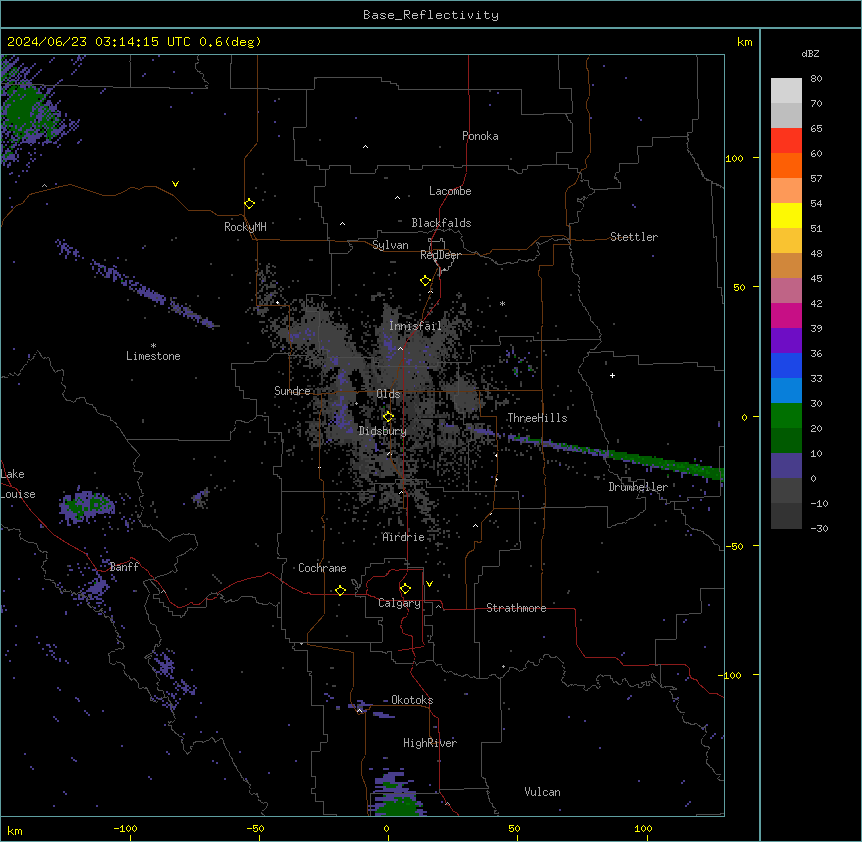Click the Base_Reflectivity title
The image size is (862, 842).
coord(431,15)
